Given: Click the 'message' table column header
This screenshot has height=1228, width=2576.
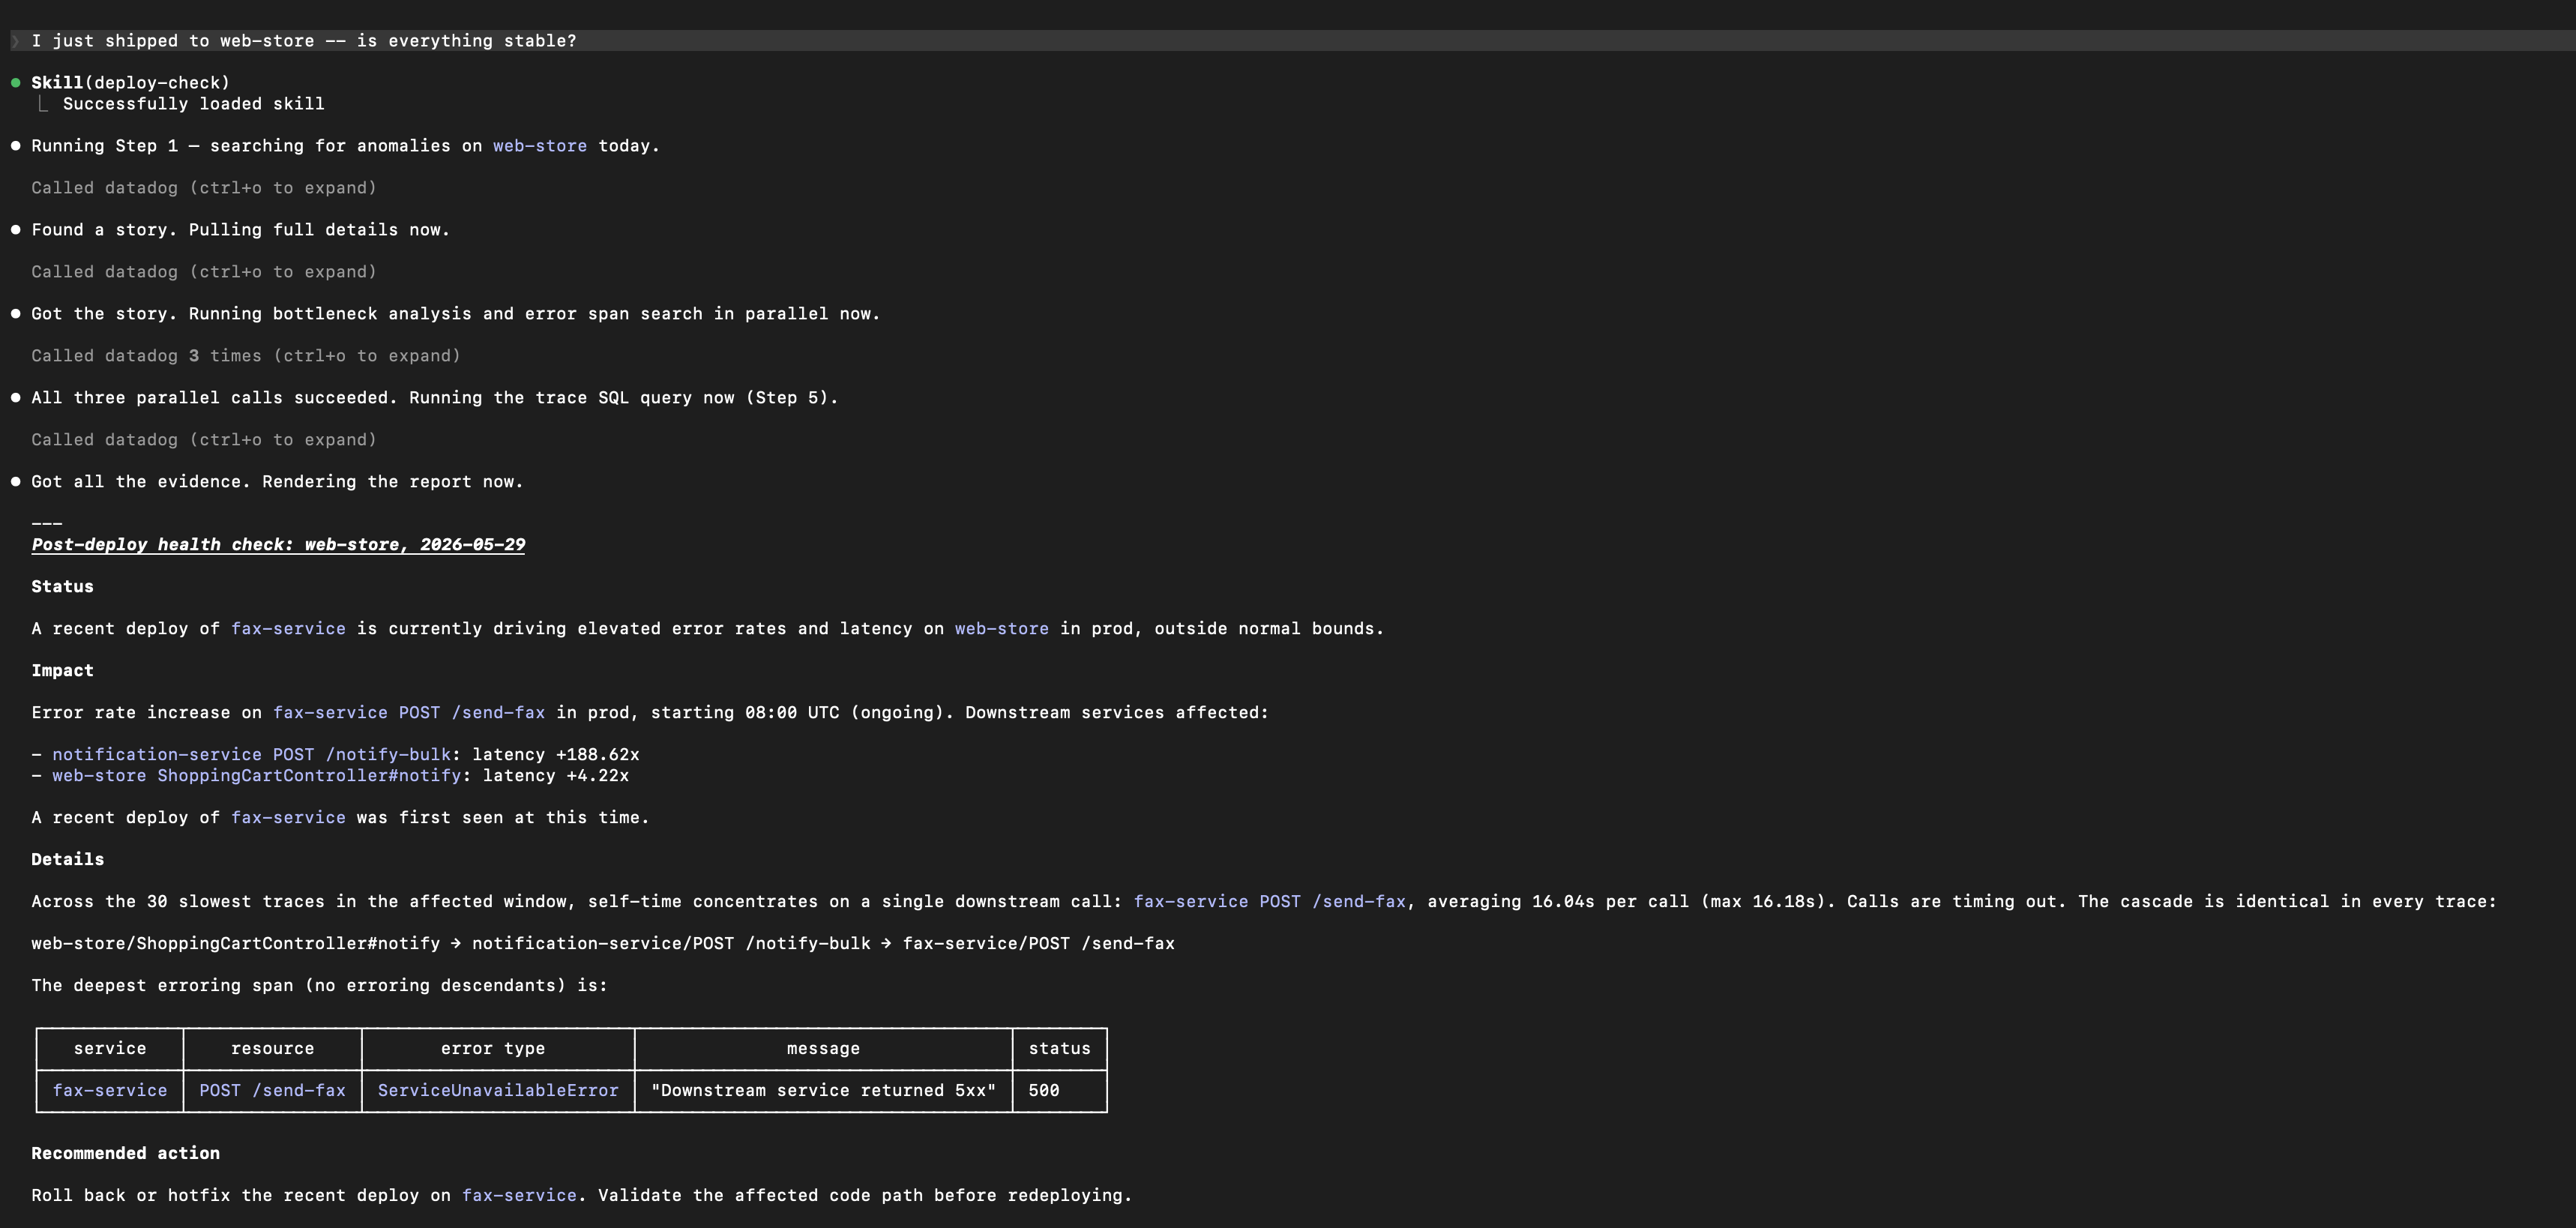Looking at the screenshot, I should (823, 1049).
